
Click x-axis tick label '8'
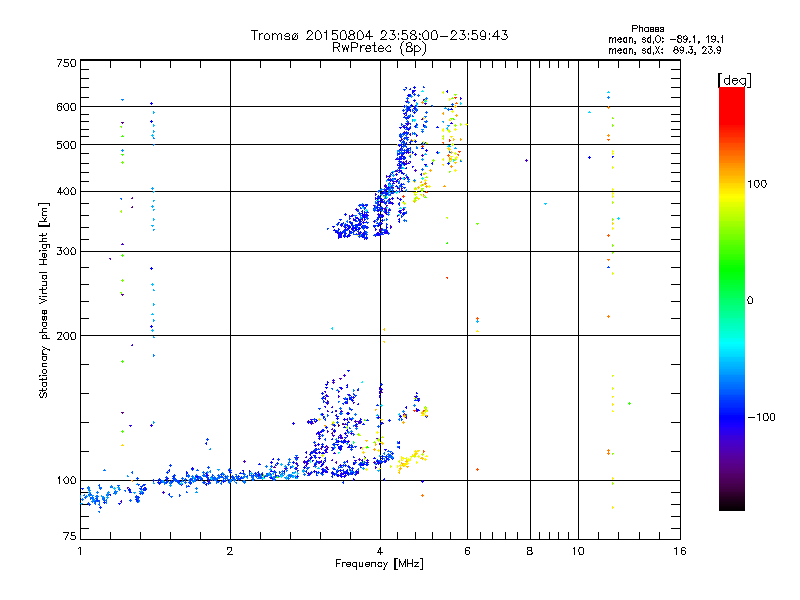coord(530,551)
